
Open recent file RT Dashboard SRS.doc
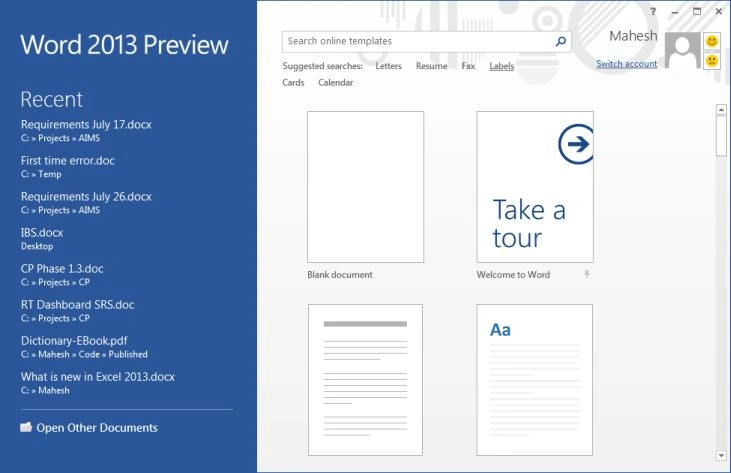click(77, 311)
